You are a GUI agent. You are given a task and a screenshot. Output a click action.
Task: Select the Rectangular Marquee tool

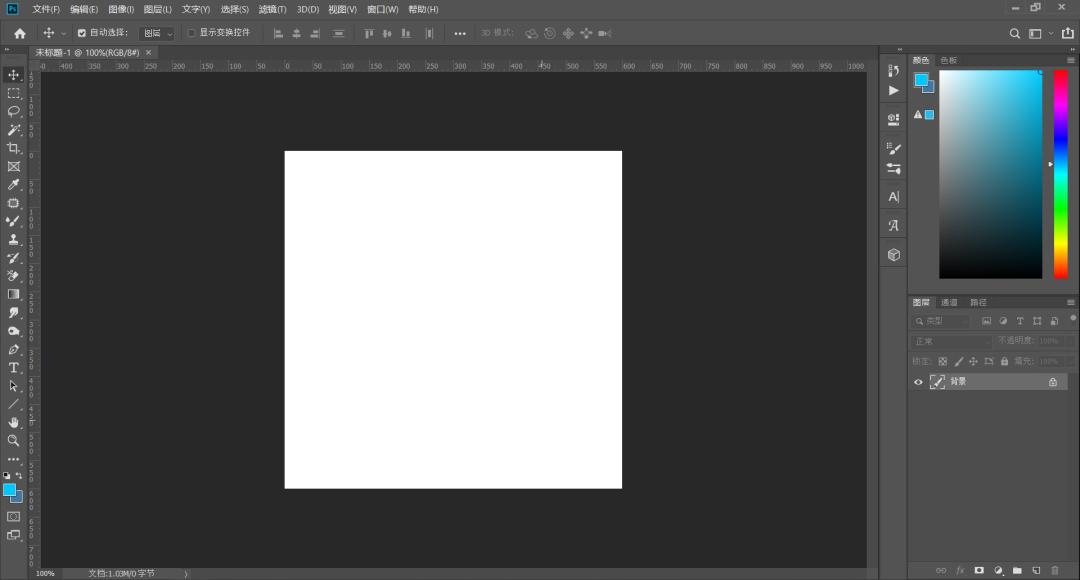[13, 93]
